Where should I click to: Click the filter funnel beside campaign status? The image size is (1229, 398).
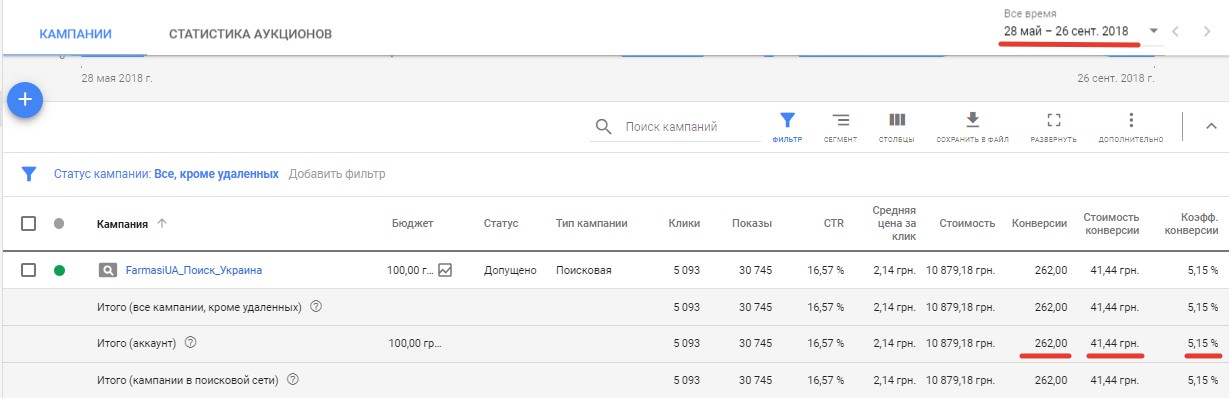tap(30, 174)
